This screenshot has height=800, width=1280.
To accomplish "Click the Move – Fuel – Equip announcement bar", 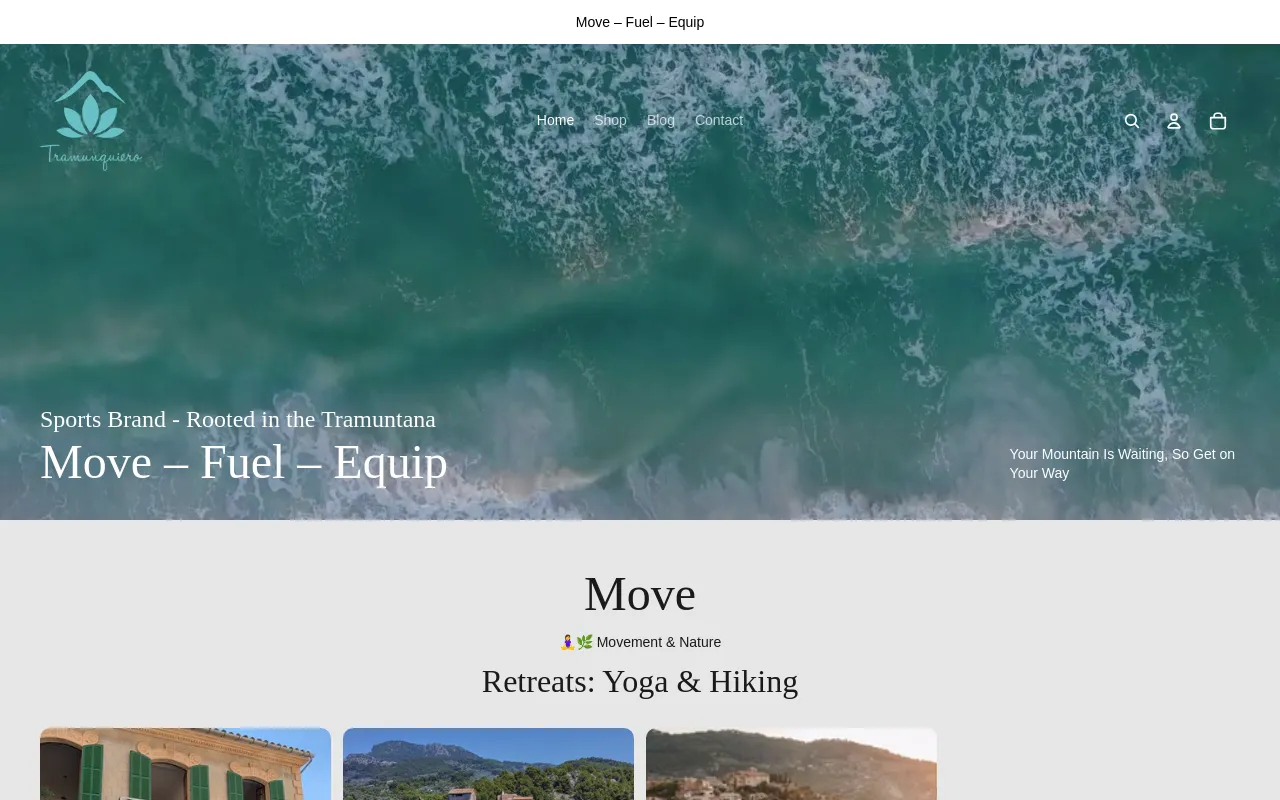I will [640, 22].
